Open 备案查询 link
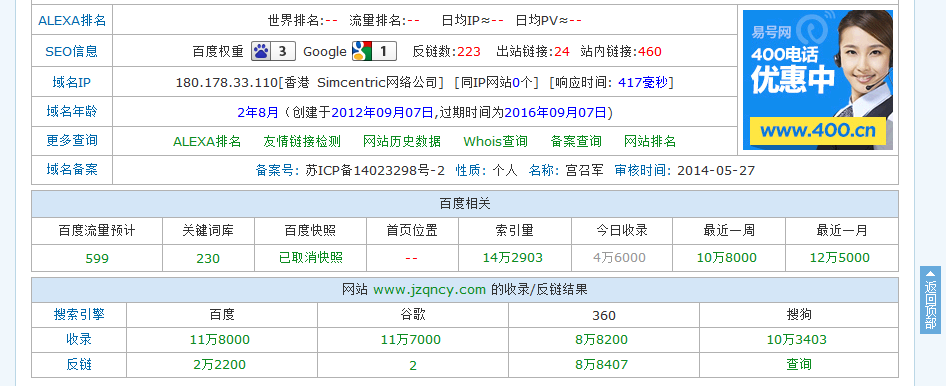The height and width of the screenshot is (386, 946). pos(576,141)
